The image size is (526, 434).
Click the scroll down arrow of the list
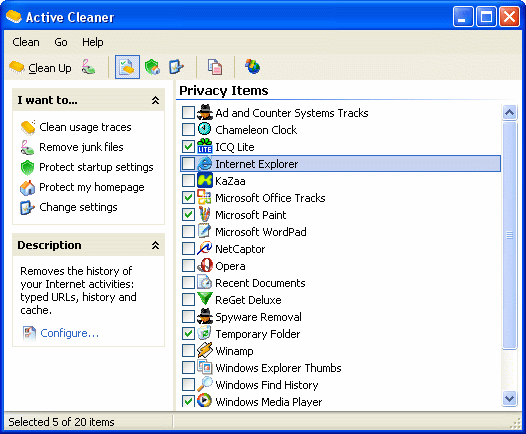(510, 398)
